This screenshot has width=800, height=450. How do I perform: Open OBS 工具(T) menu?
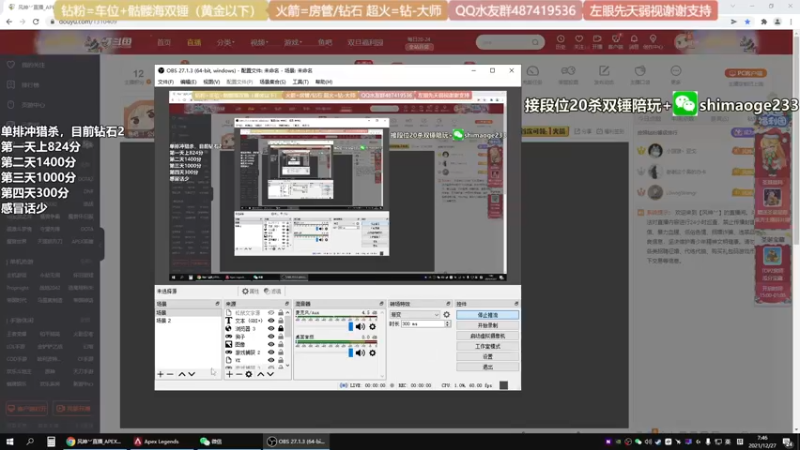coord(301,82)
